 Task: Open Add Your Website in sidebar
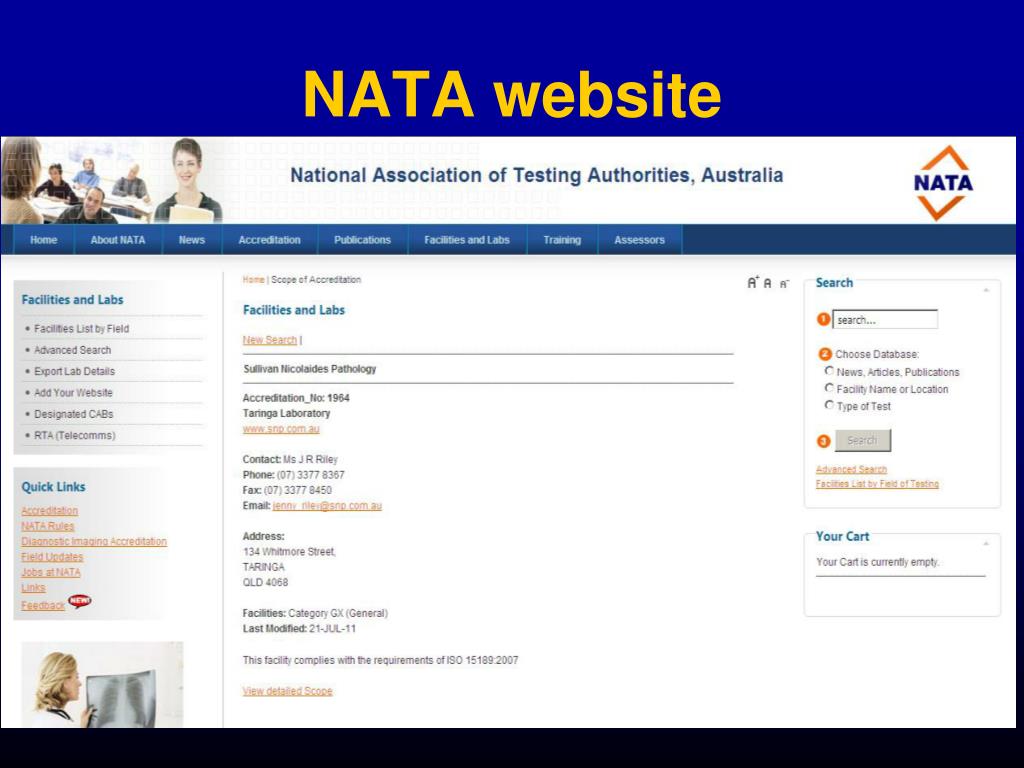(x=73, y=392)
